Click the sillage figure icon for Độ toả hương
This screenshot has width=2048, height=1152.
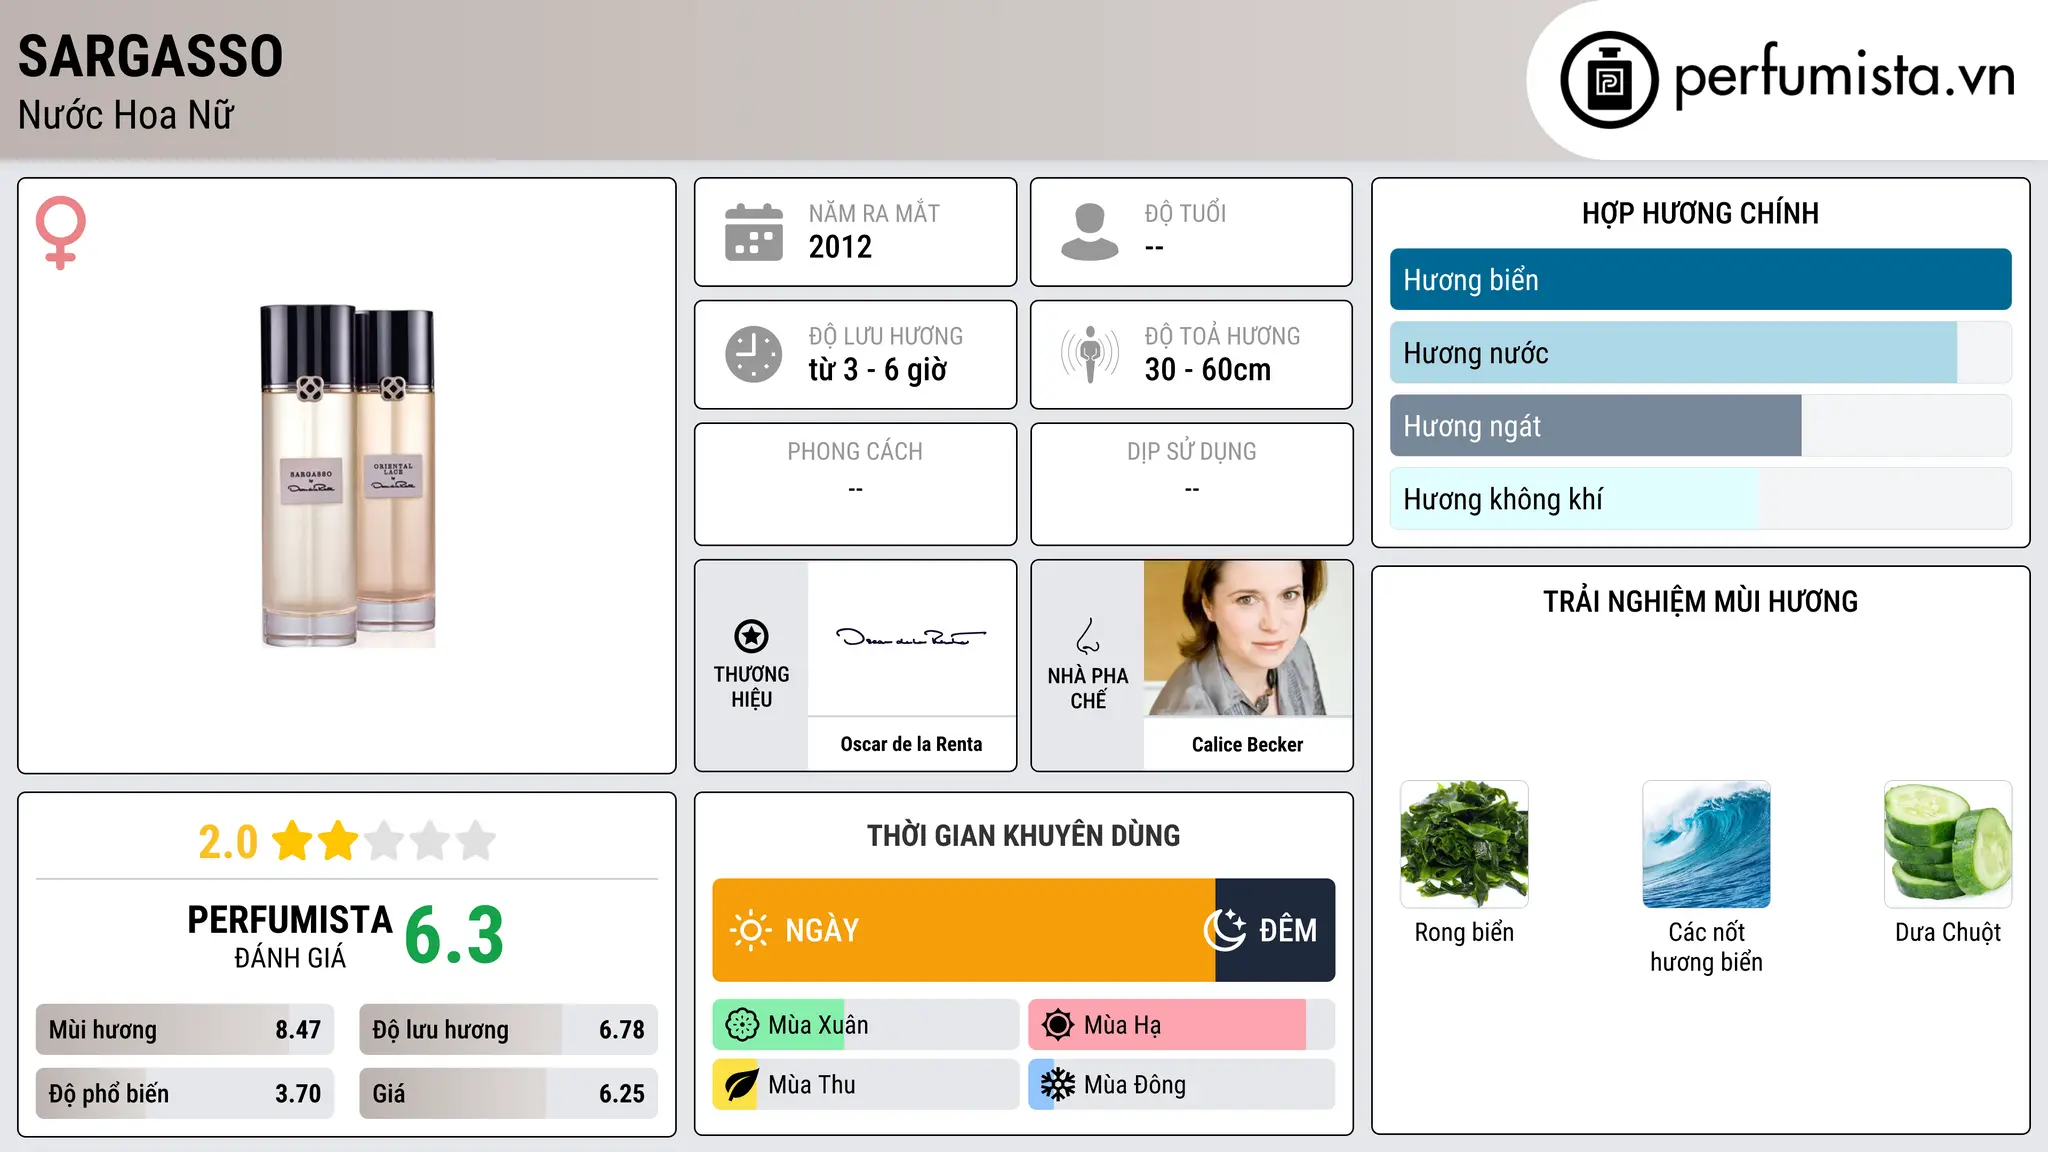click(x=1090, y=354)
